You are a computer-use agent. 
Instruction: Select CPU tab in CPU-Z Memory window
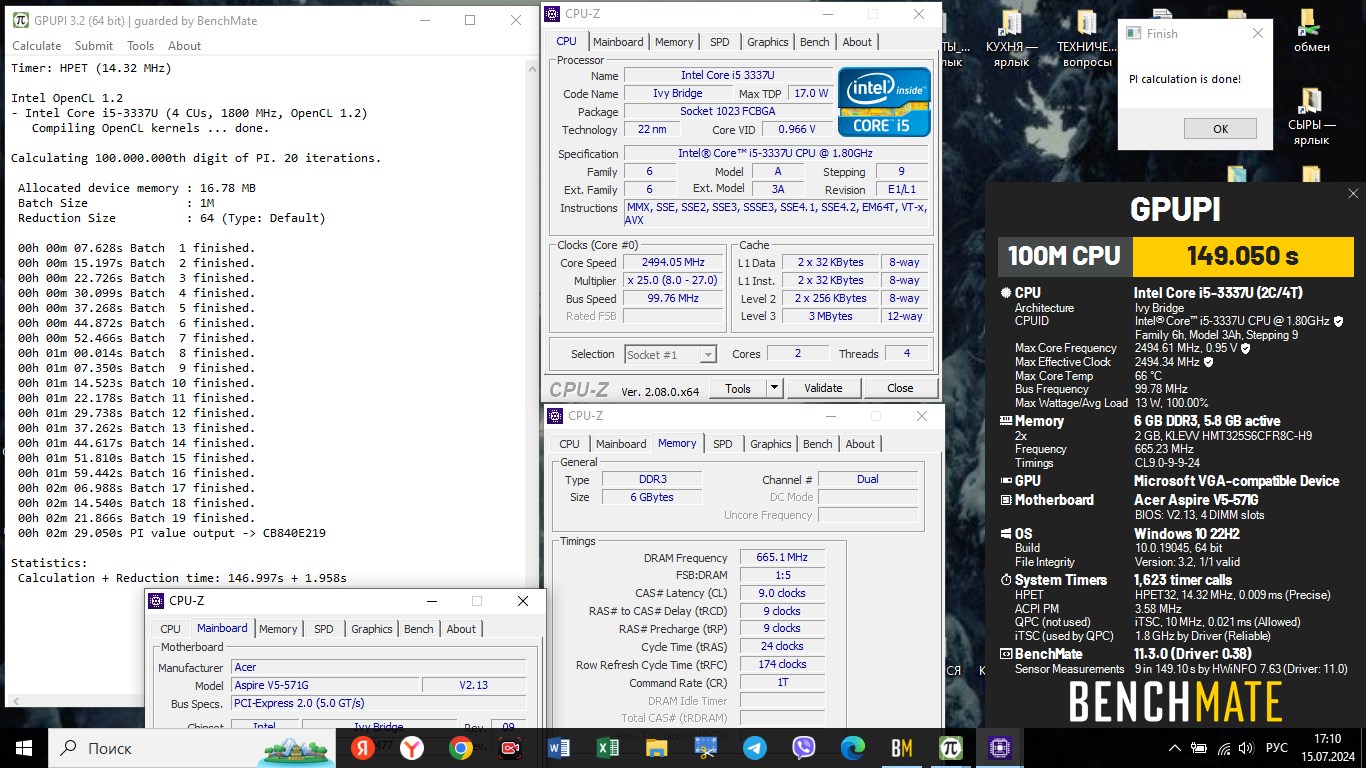coord(569,444)
